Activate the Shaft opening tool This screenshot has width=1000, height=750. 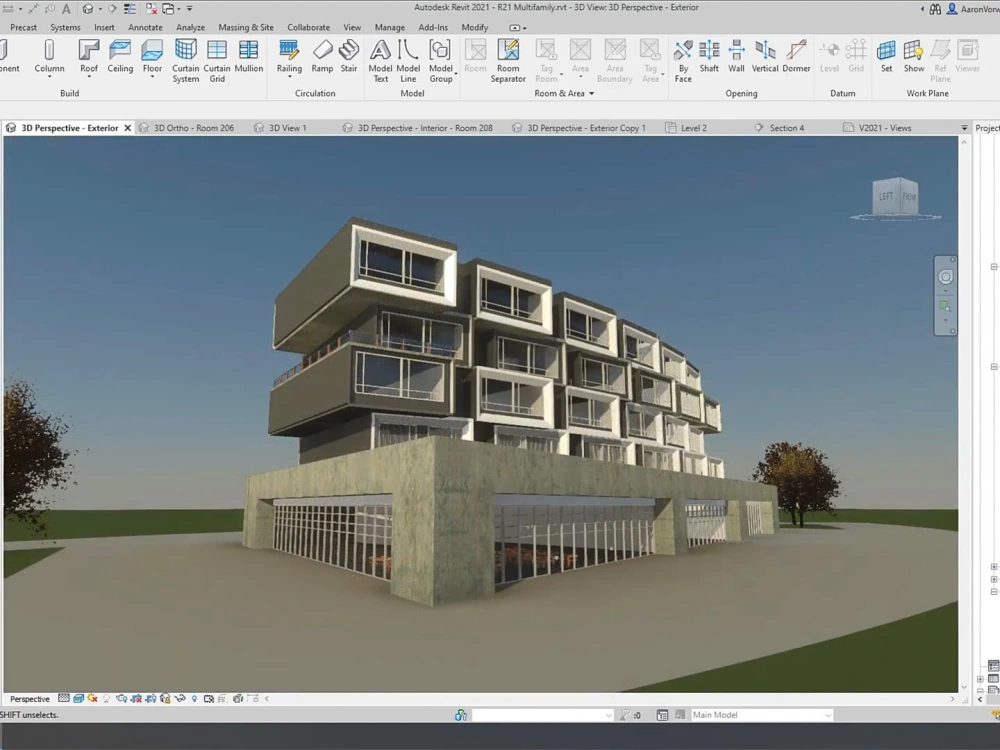pyautogui.click(x=709, y=55)
